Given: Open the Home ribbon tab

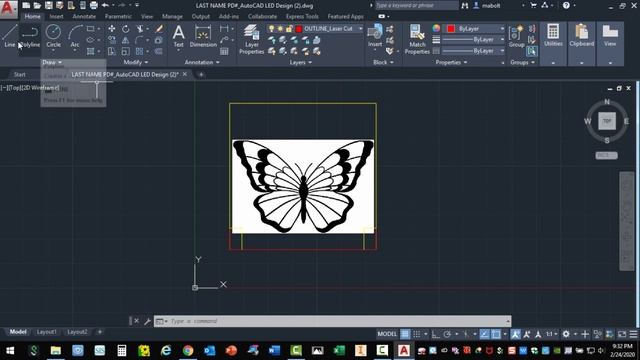Looking at the screenshot, I should (x=32, y=16).
